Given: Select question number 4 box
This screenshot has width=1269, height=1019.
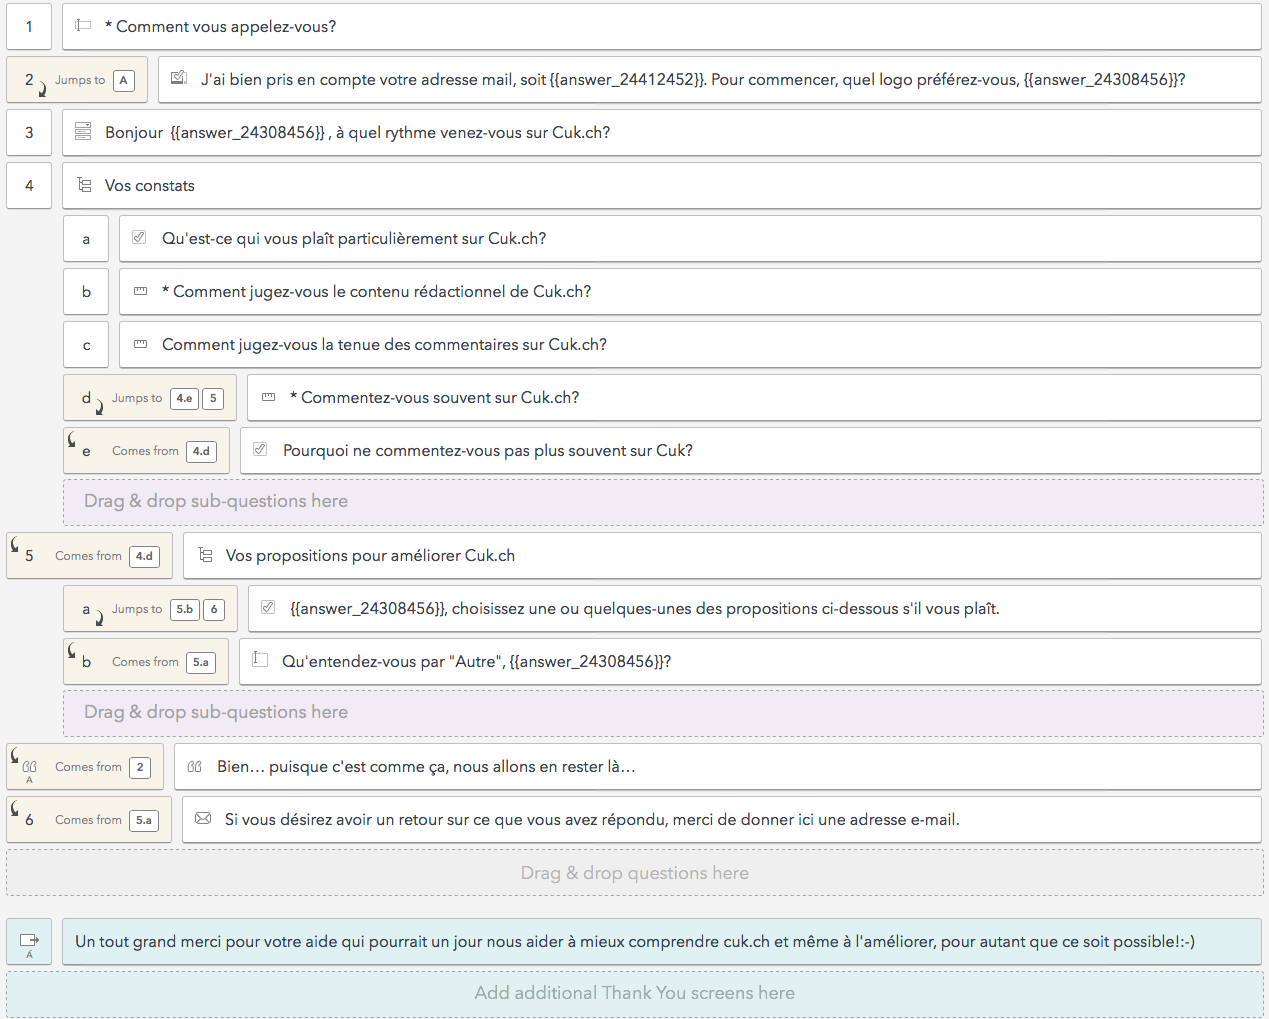Looking at the screenshot, I should pyautogui.click(x=29, y=185).
